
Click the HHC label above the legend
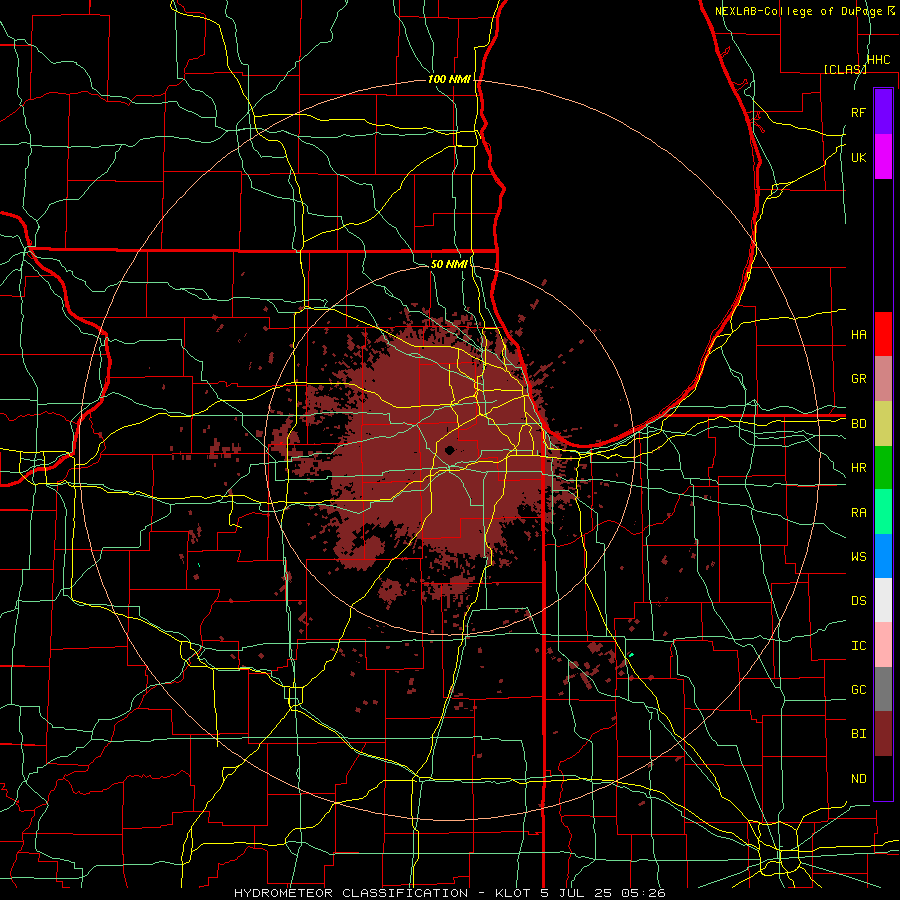[x=878, y=60]
